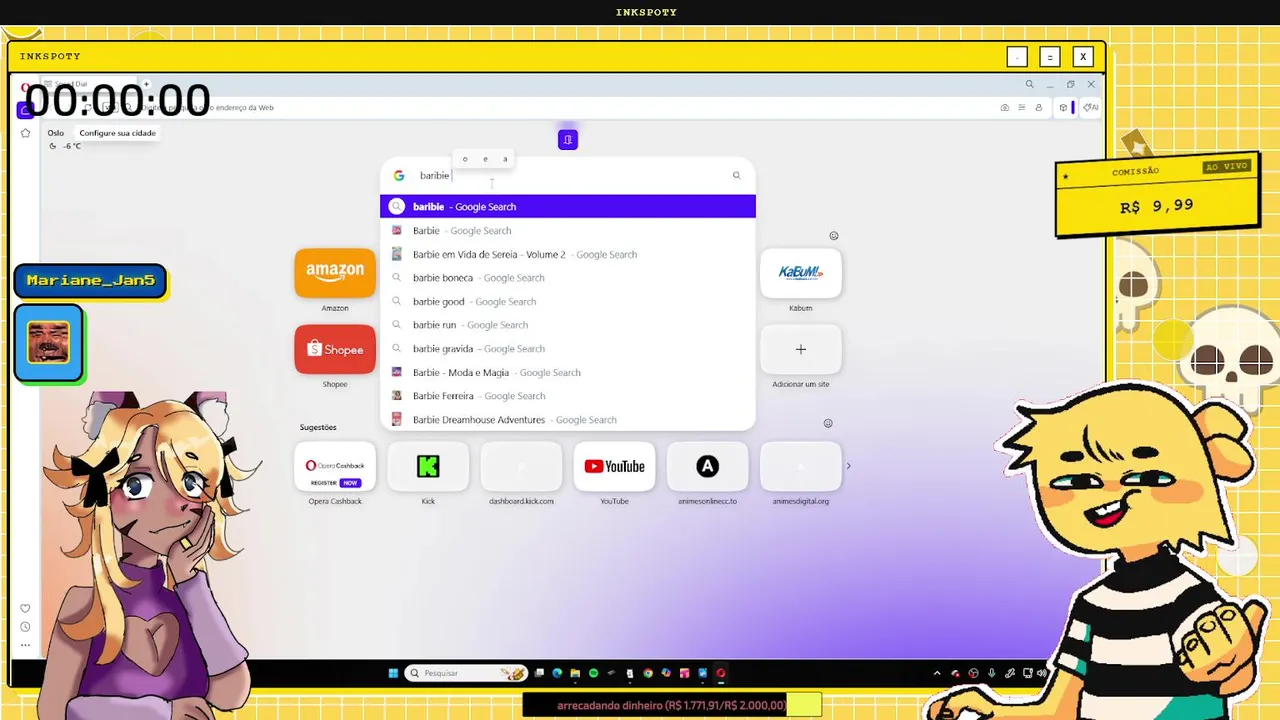
Task: Open the animesonlinecc.to suggestion tile
Action: pyautogui.click(x=707, y=466)
